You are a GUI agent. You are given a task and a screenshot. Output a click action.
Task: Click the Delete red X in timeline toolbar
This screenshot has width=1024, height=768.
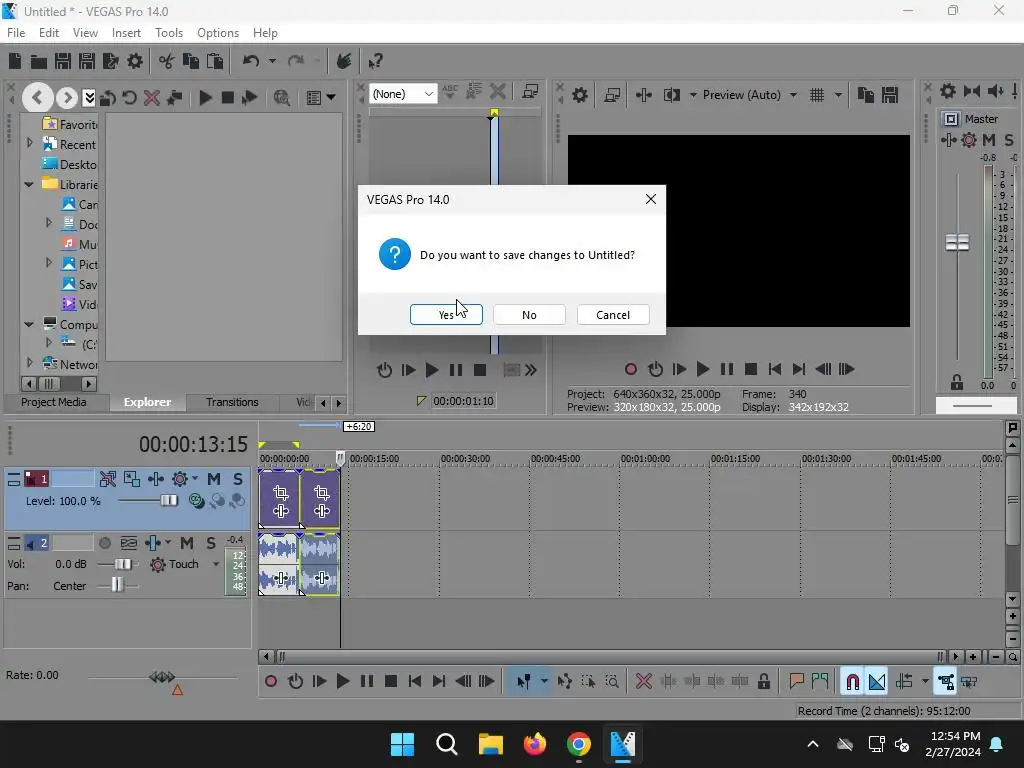(x=643, y=682)
